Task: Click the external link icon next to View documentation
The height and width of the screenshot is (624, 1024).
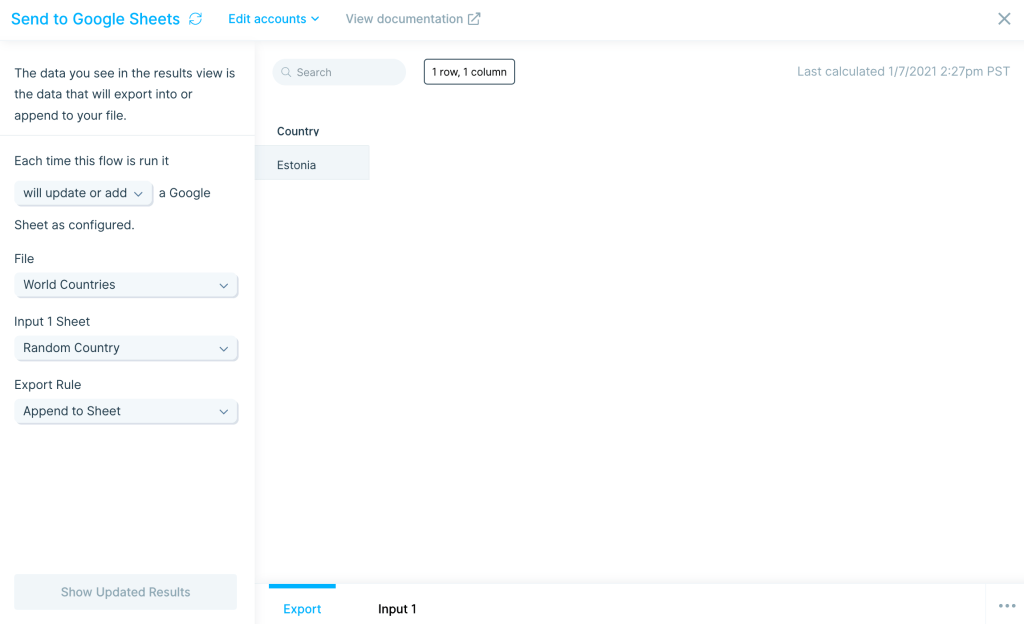Action: tap(474, 19)
